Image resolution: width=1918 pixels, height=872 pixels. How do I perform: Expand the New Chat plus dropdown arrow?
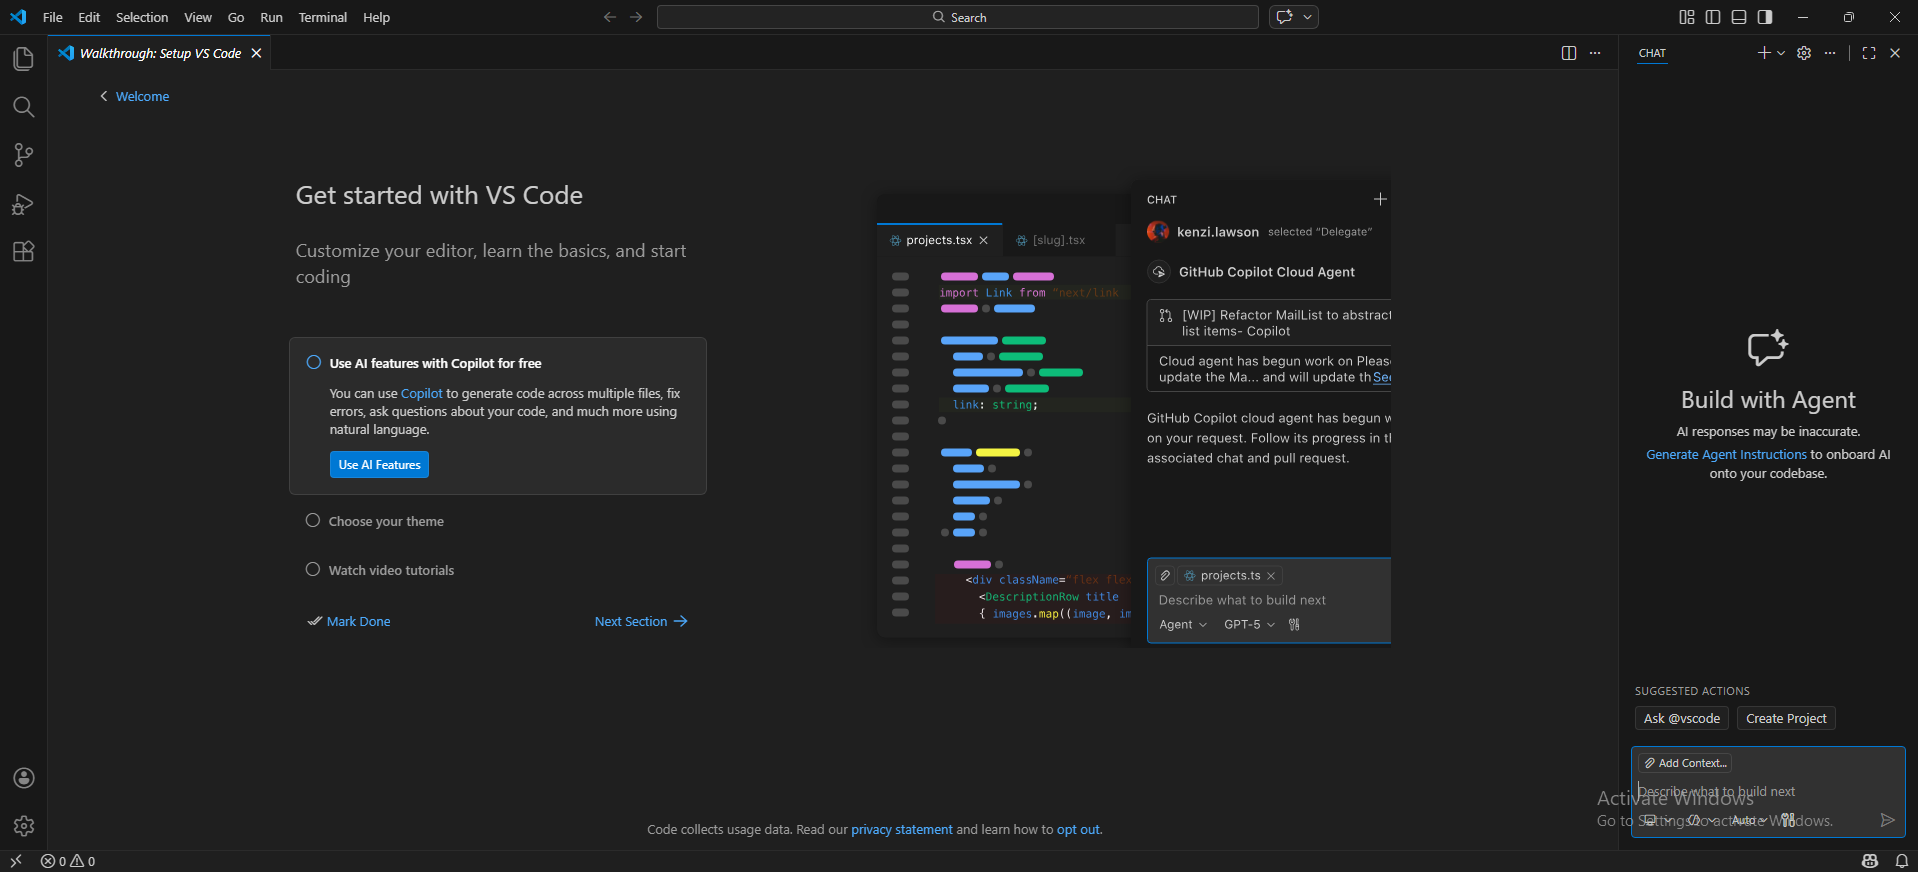pyautogui.click(x=1781, y=53)
